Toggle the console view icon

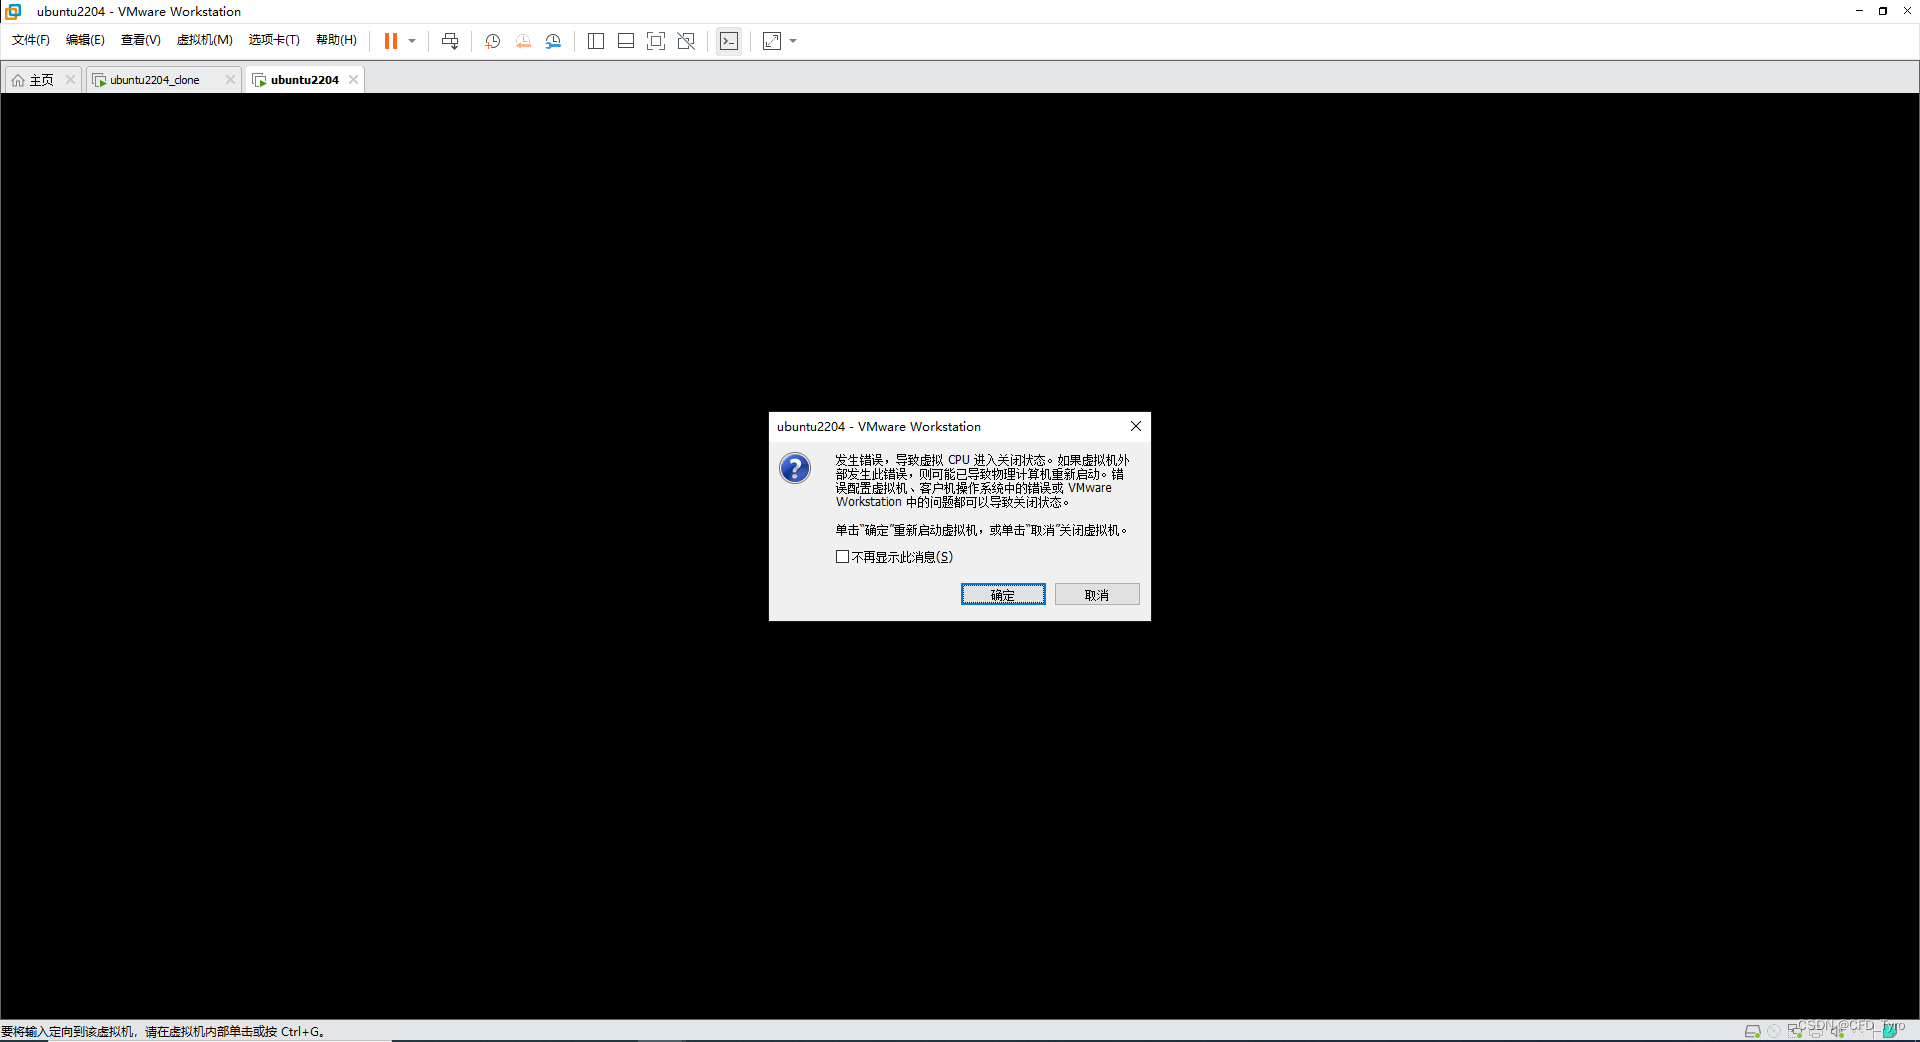pos(729,41)
